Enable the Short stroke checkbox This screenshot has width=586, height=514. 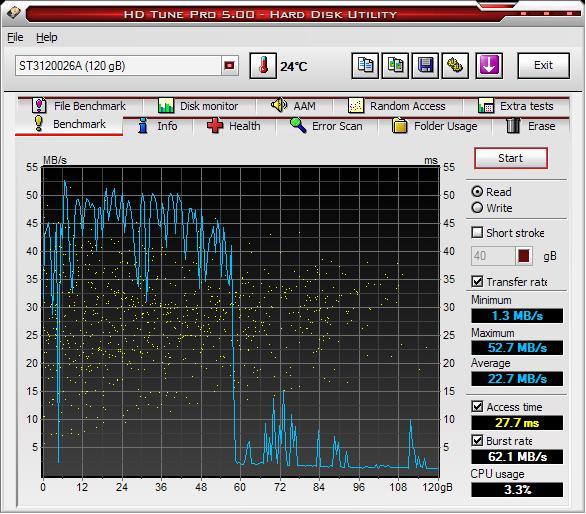[477, 233]
